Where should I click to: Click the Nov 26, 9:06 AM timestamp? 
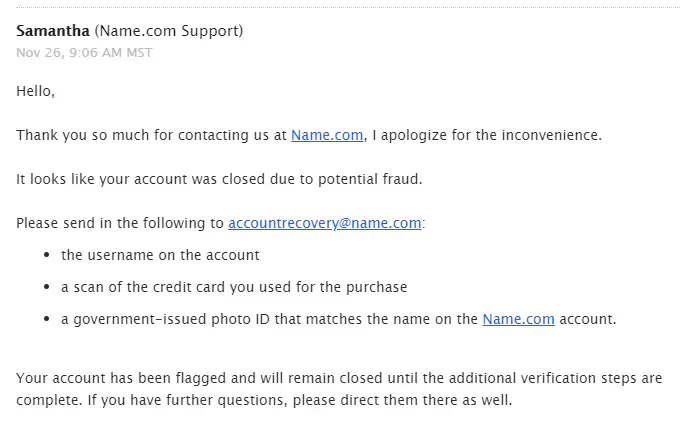84,53
